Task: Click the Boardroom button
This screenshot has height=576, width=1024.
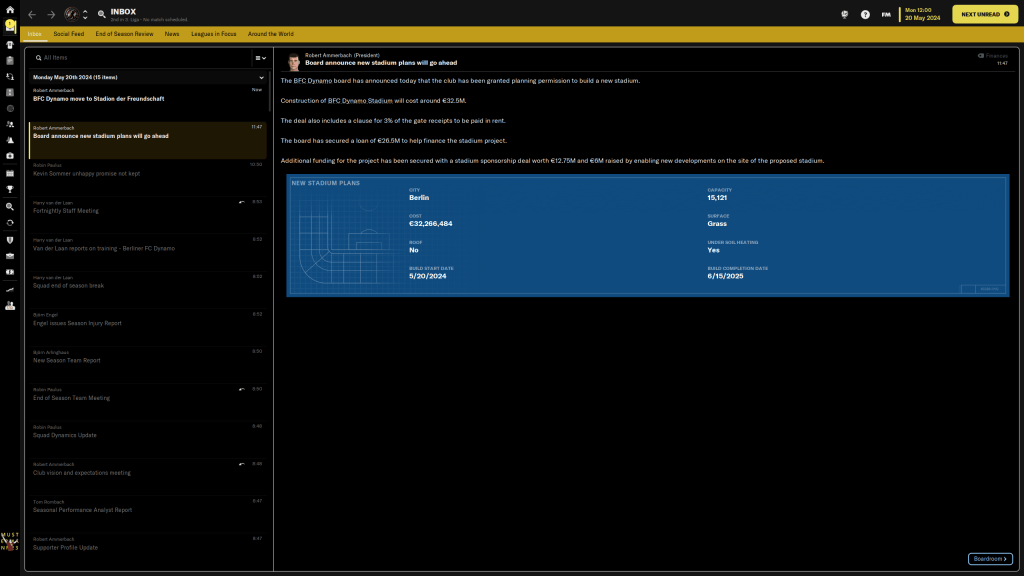Action: pyautogui.click(x=989, y=559)
